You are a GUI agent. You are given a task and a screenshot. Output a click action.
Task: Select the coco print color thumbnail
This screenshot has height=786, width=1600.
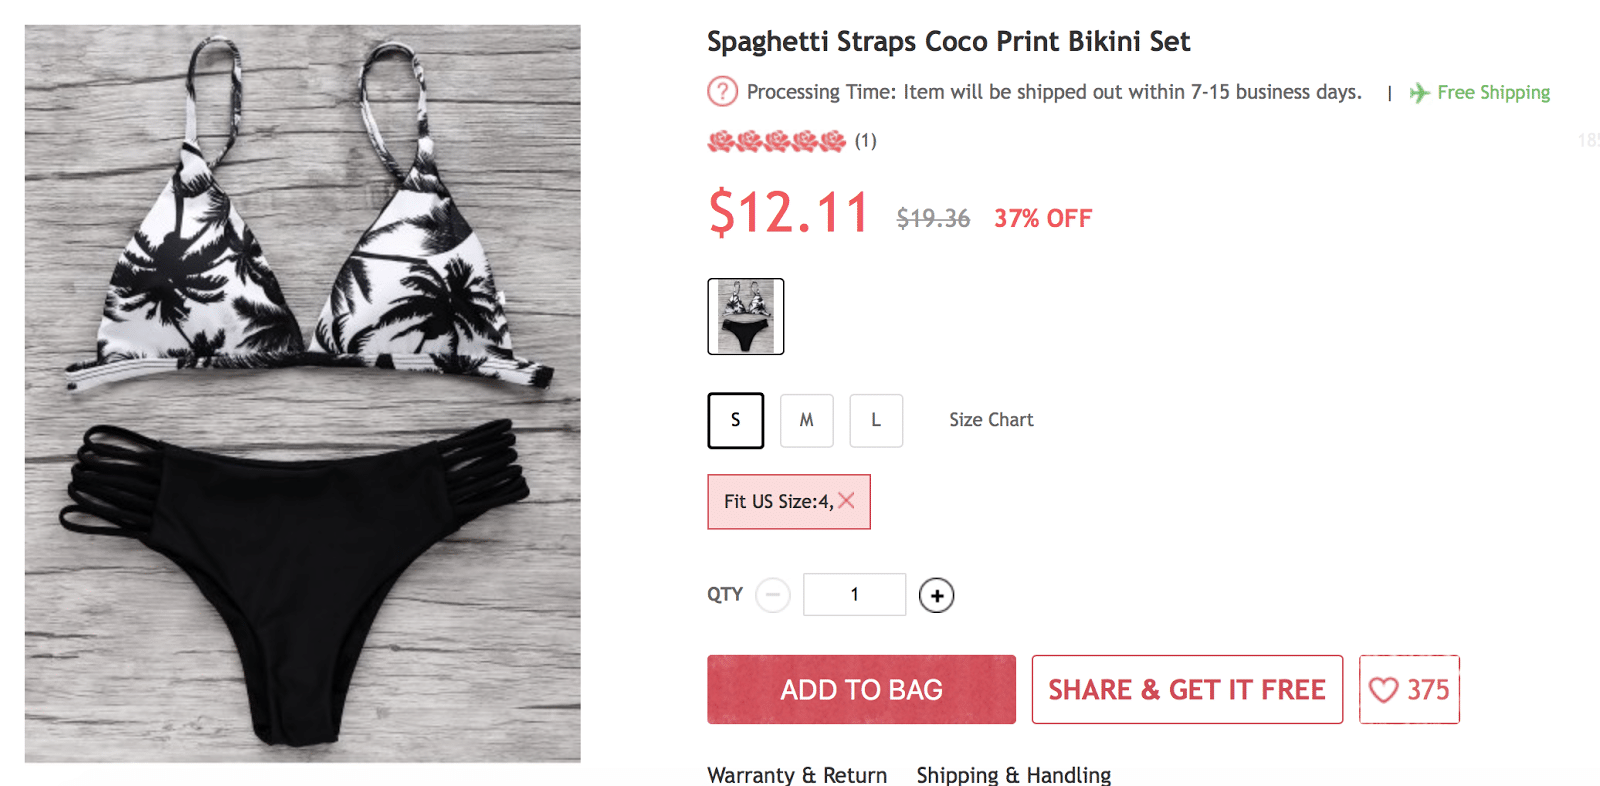(746, 316)
